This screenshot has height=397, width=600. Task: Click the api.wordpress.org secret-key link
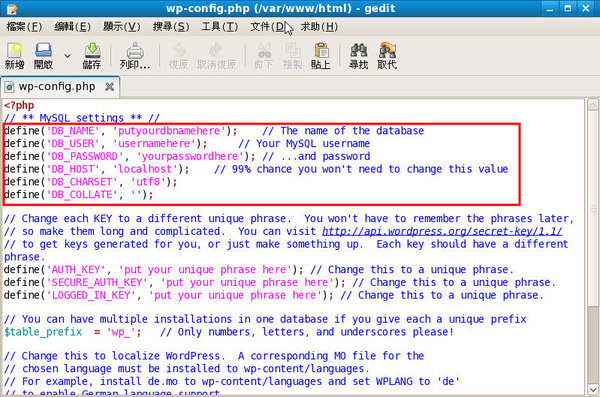point(442,231)
